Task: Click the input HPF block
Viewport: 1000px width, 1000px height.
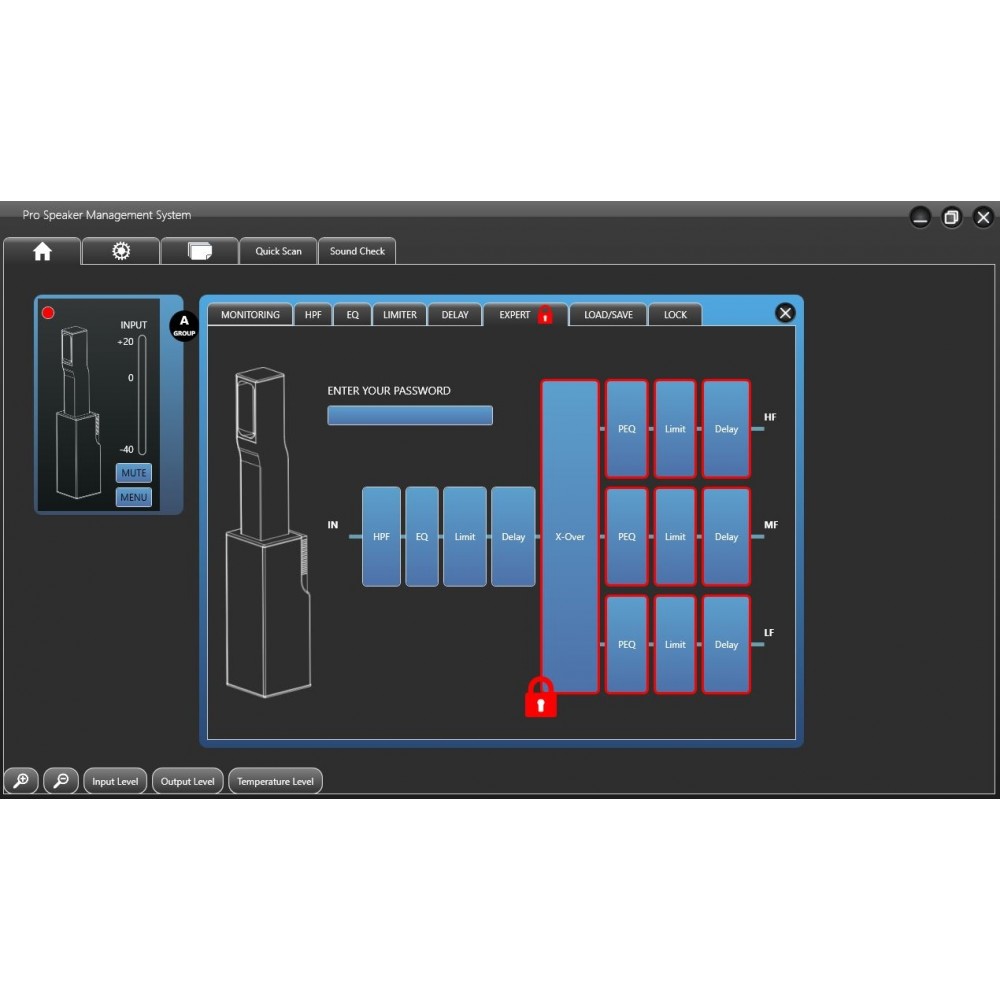Action: [x=381, y=537]
